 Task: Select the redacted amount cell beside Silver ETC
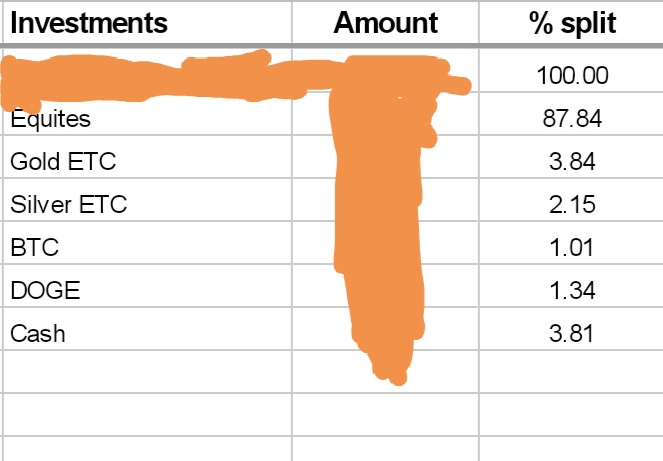point(385,200)
